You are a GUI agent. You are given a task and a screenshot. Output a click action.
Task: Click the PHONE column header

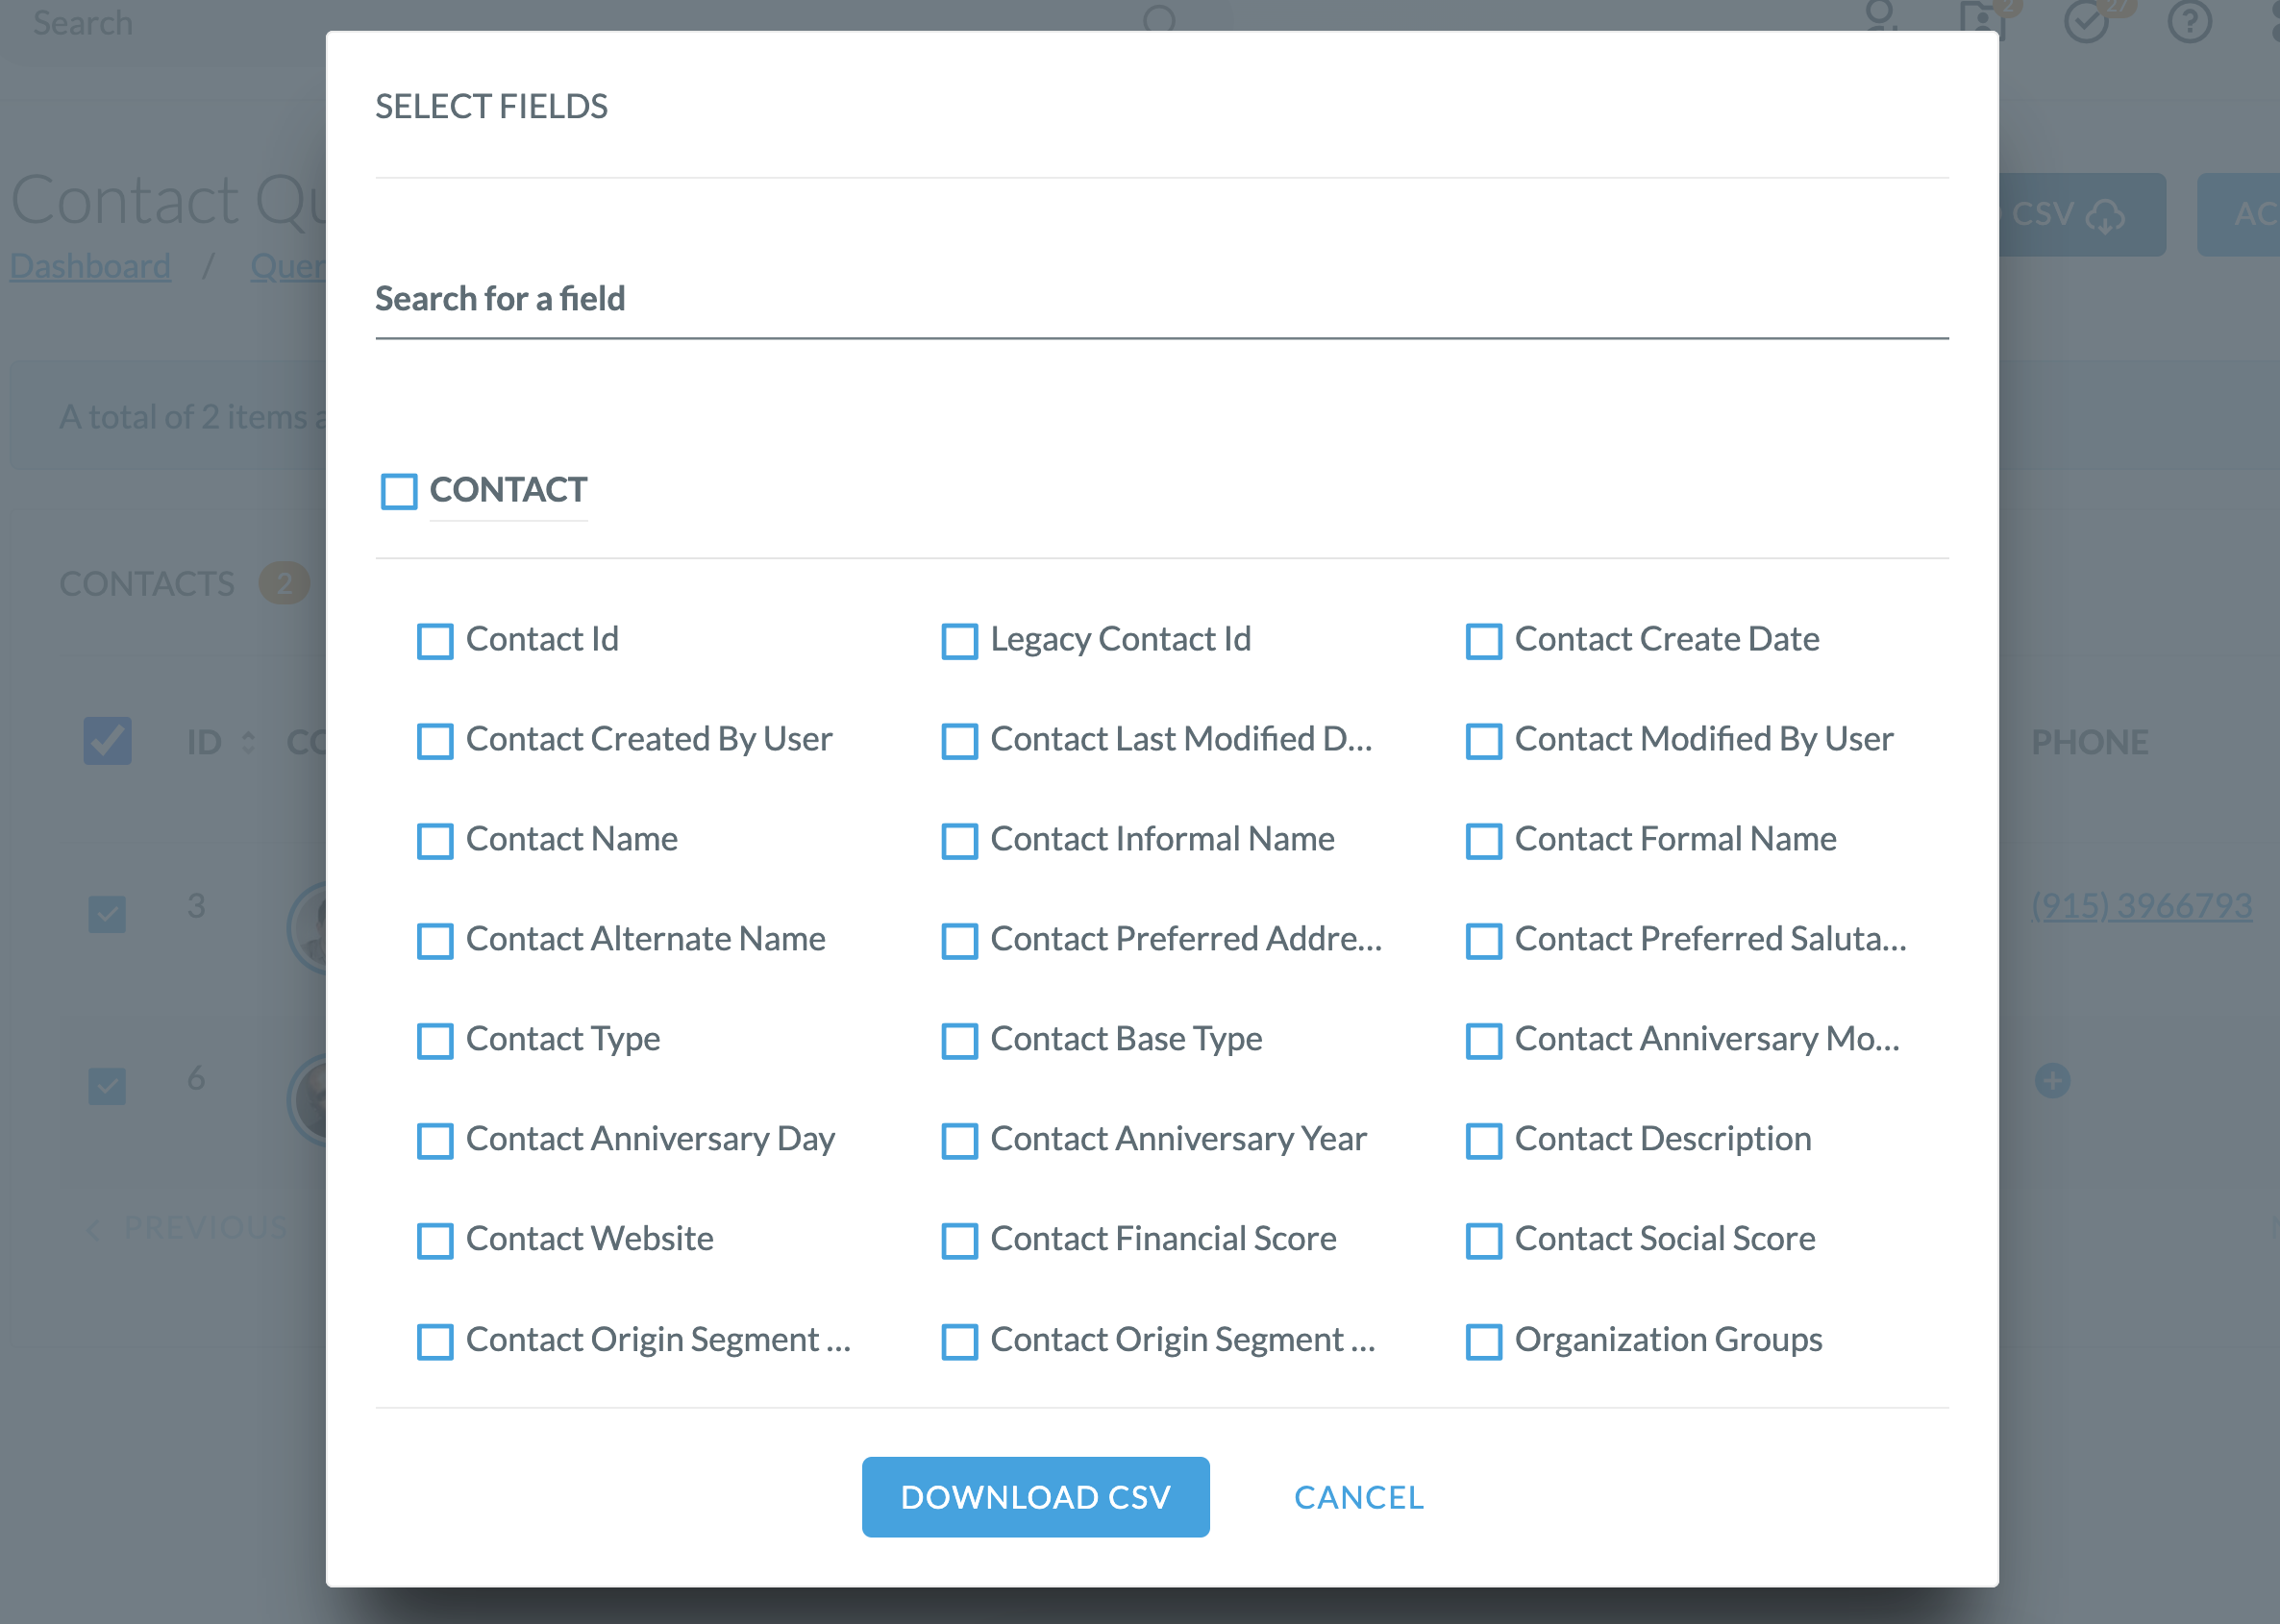click(2089, 742)
